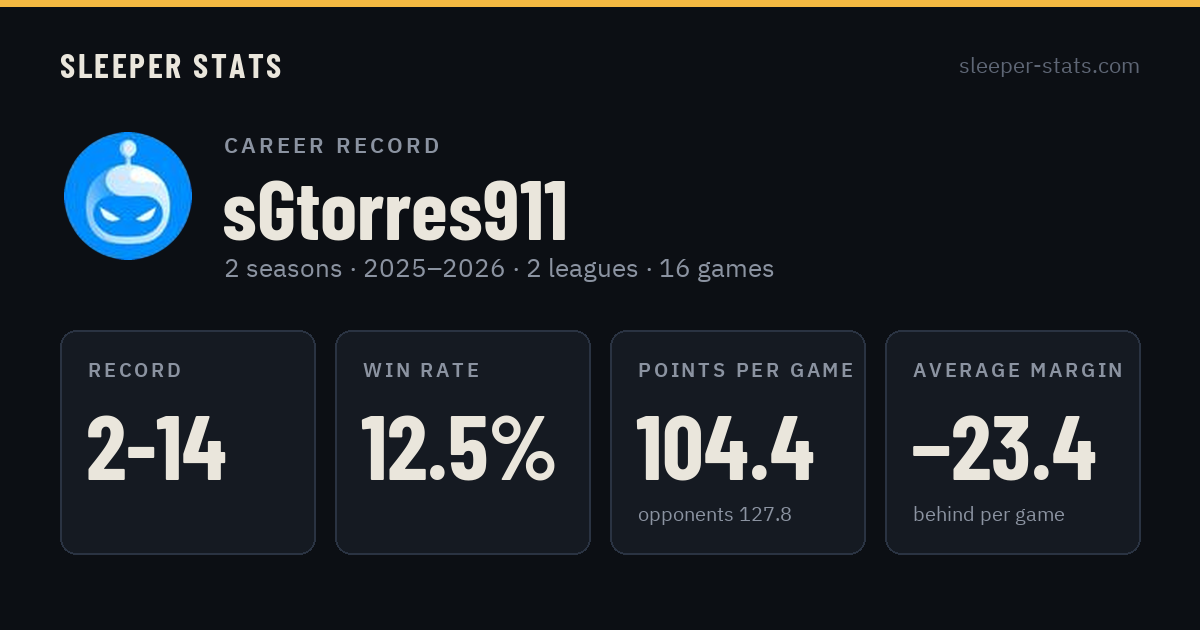
Task: Open the RECORD stat card
Action: [188, 442]
